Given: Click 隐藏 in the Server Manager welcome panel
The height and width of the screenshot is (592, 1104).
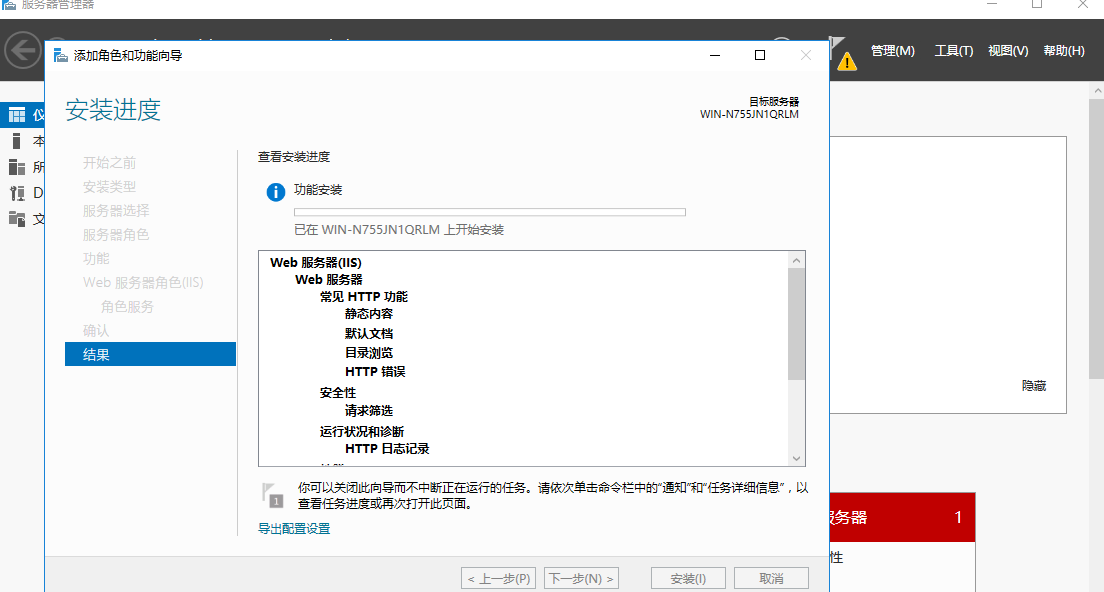Looking at the screenshot, I should (1034, 386).
